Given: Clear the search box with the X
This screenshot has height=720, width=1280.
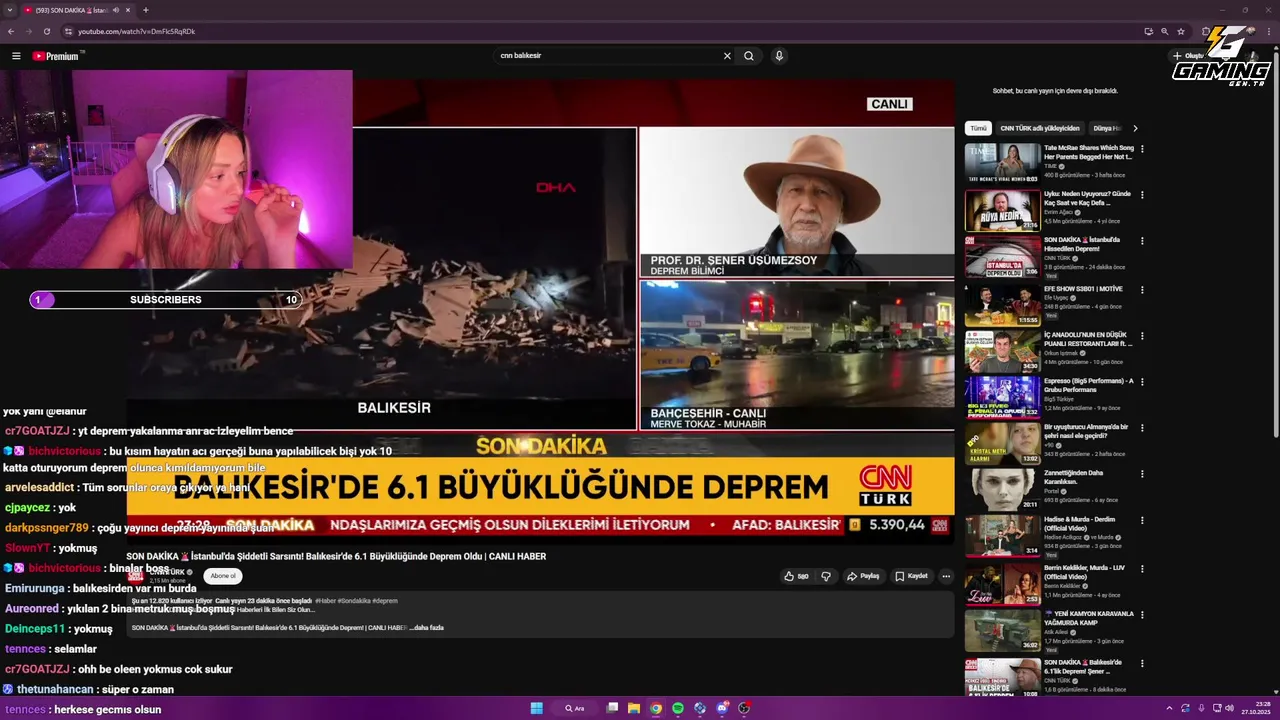Looking at the screenshot, I should click(727, 56).
